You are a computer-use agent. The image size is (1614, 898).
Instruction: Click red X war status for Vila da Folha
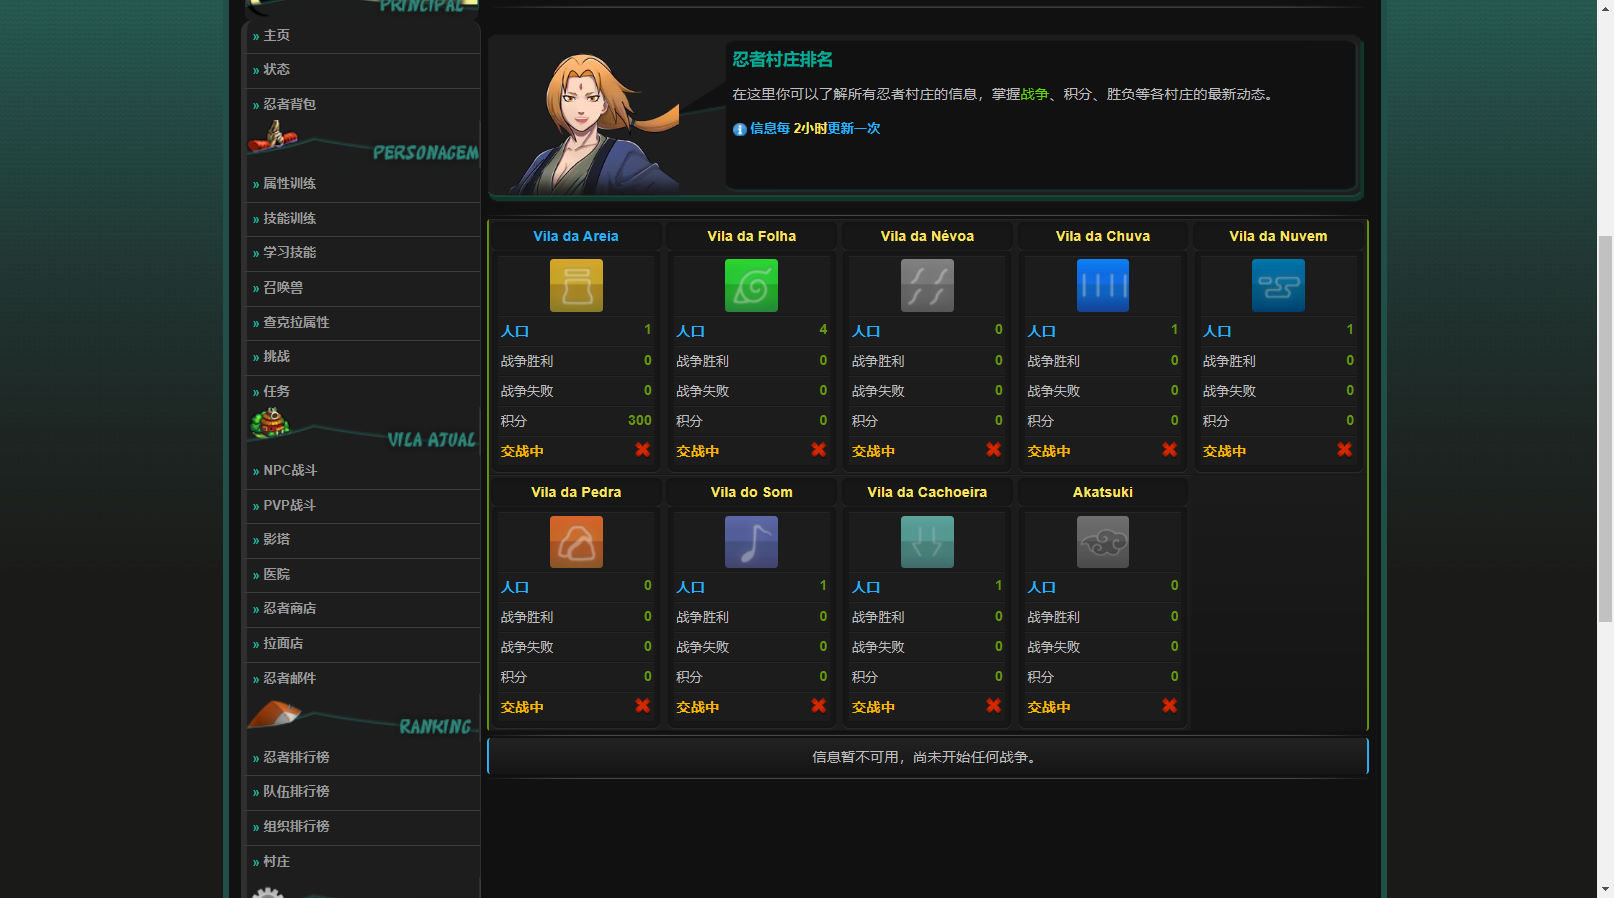tap(818, 450)
